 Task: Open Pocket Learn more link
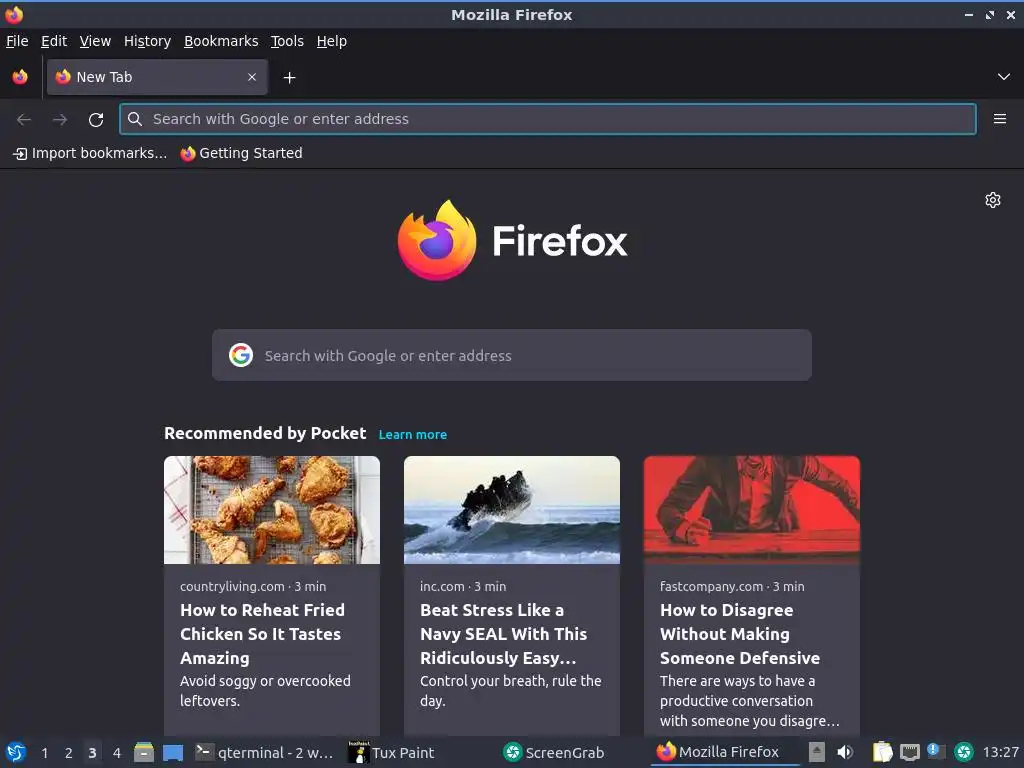click(413, 434)
